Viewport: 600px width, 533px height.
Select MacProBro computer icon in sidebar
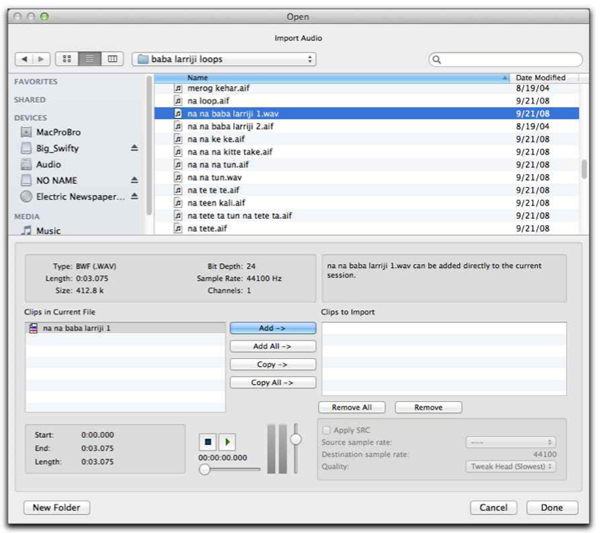(x=26, y=132)
